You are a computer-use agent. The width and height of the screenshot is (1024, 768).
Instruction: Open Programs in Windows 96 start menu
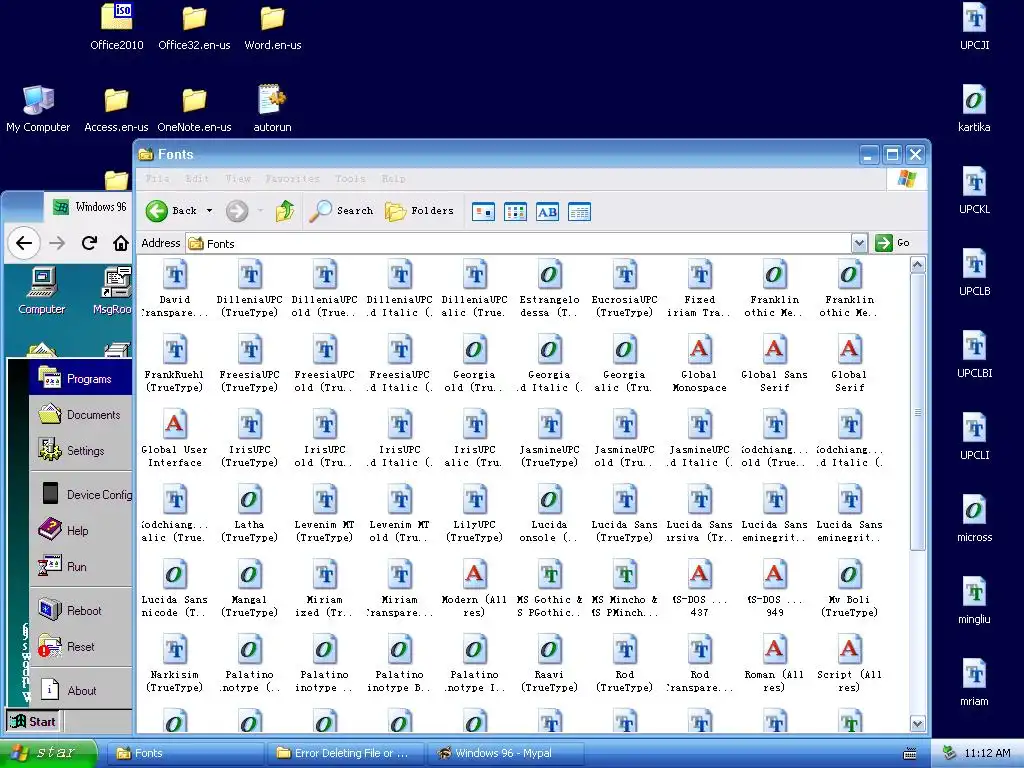(x=81, y=379)
